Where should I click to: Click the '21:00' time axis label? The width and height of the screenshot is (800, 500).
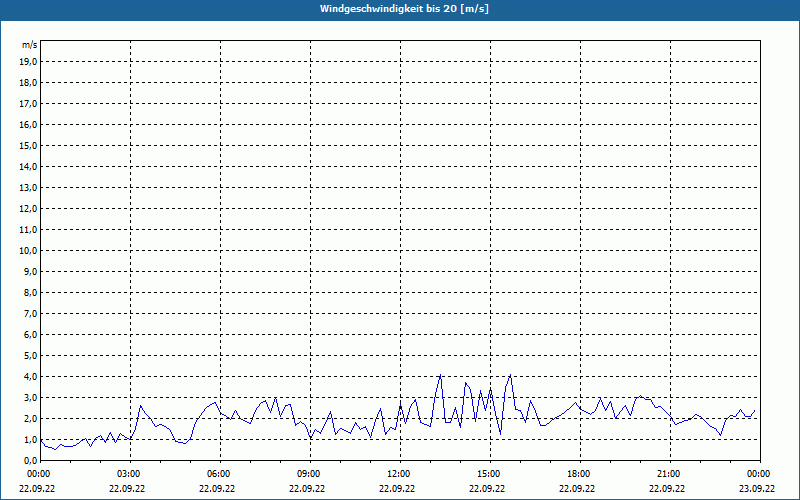click(x=670, y=474)
